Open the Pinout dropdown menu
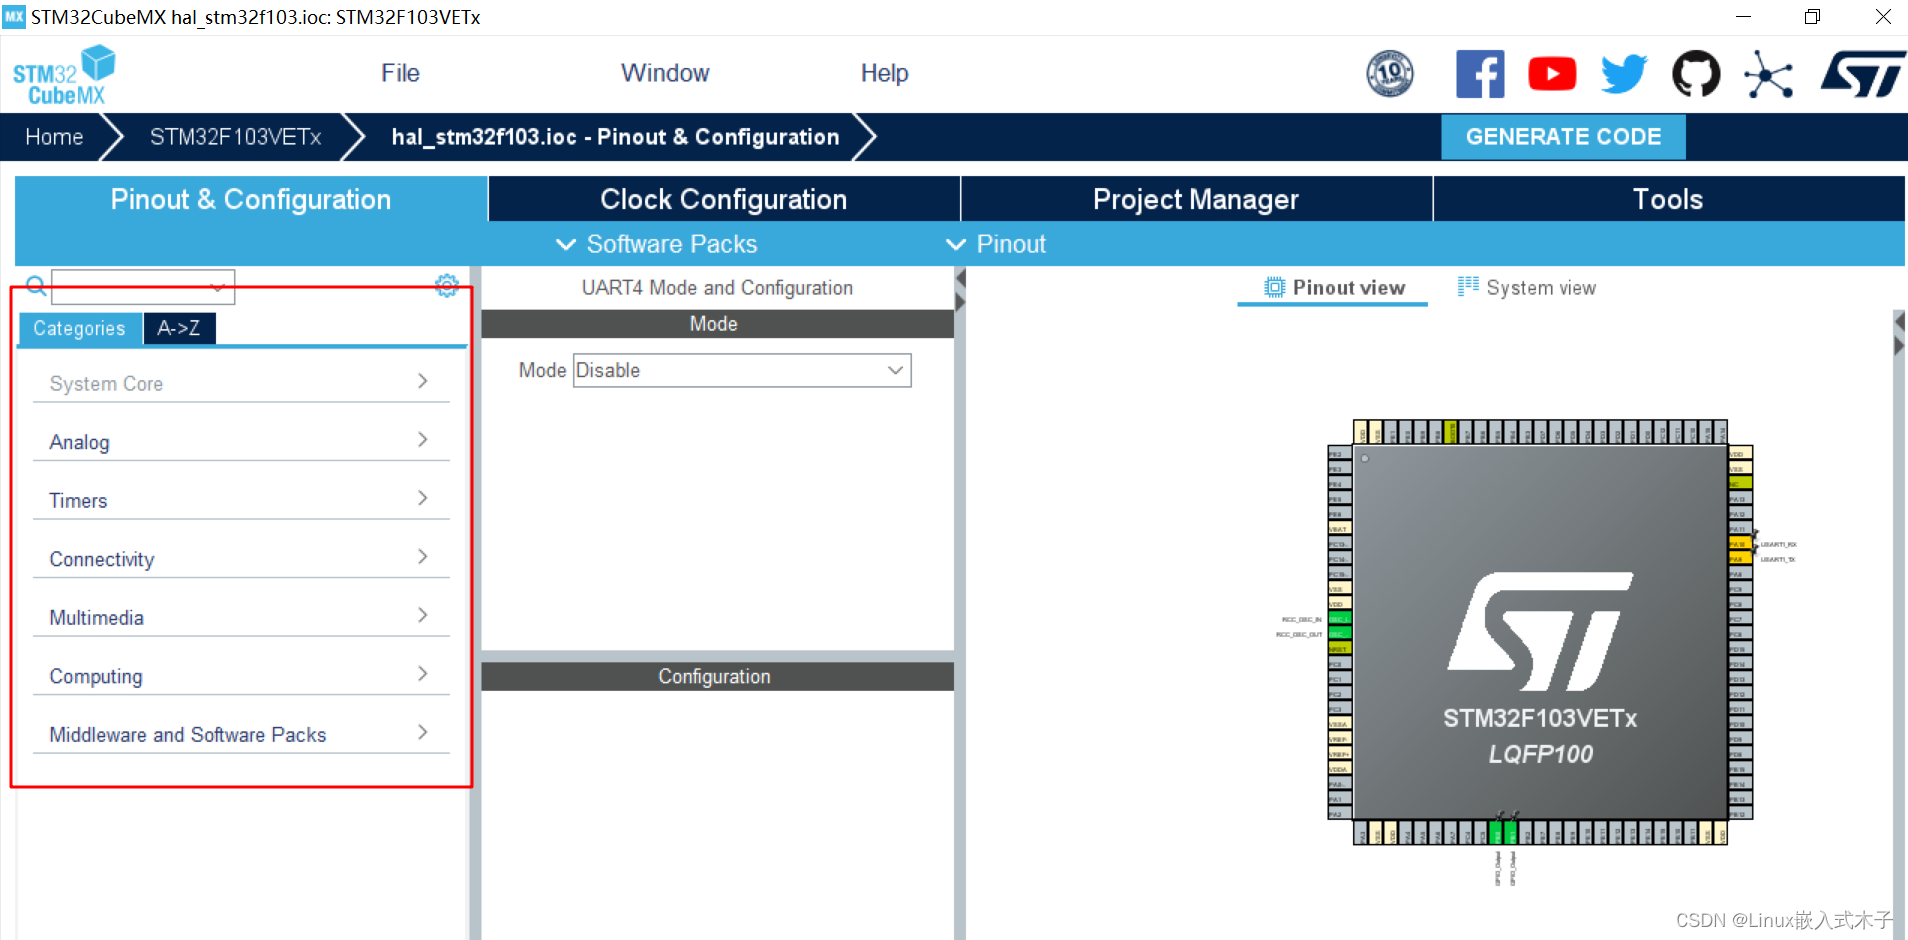 (x=996, y=244)
